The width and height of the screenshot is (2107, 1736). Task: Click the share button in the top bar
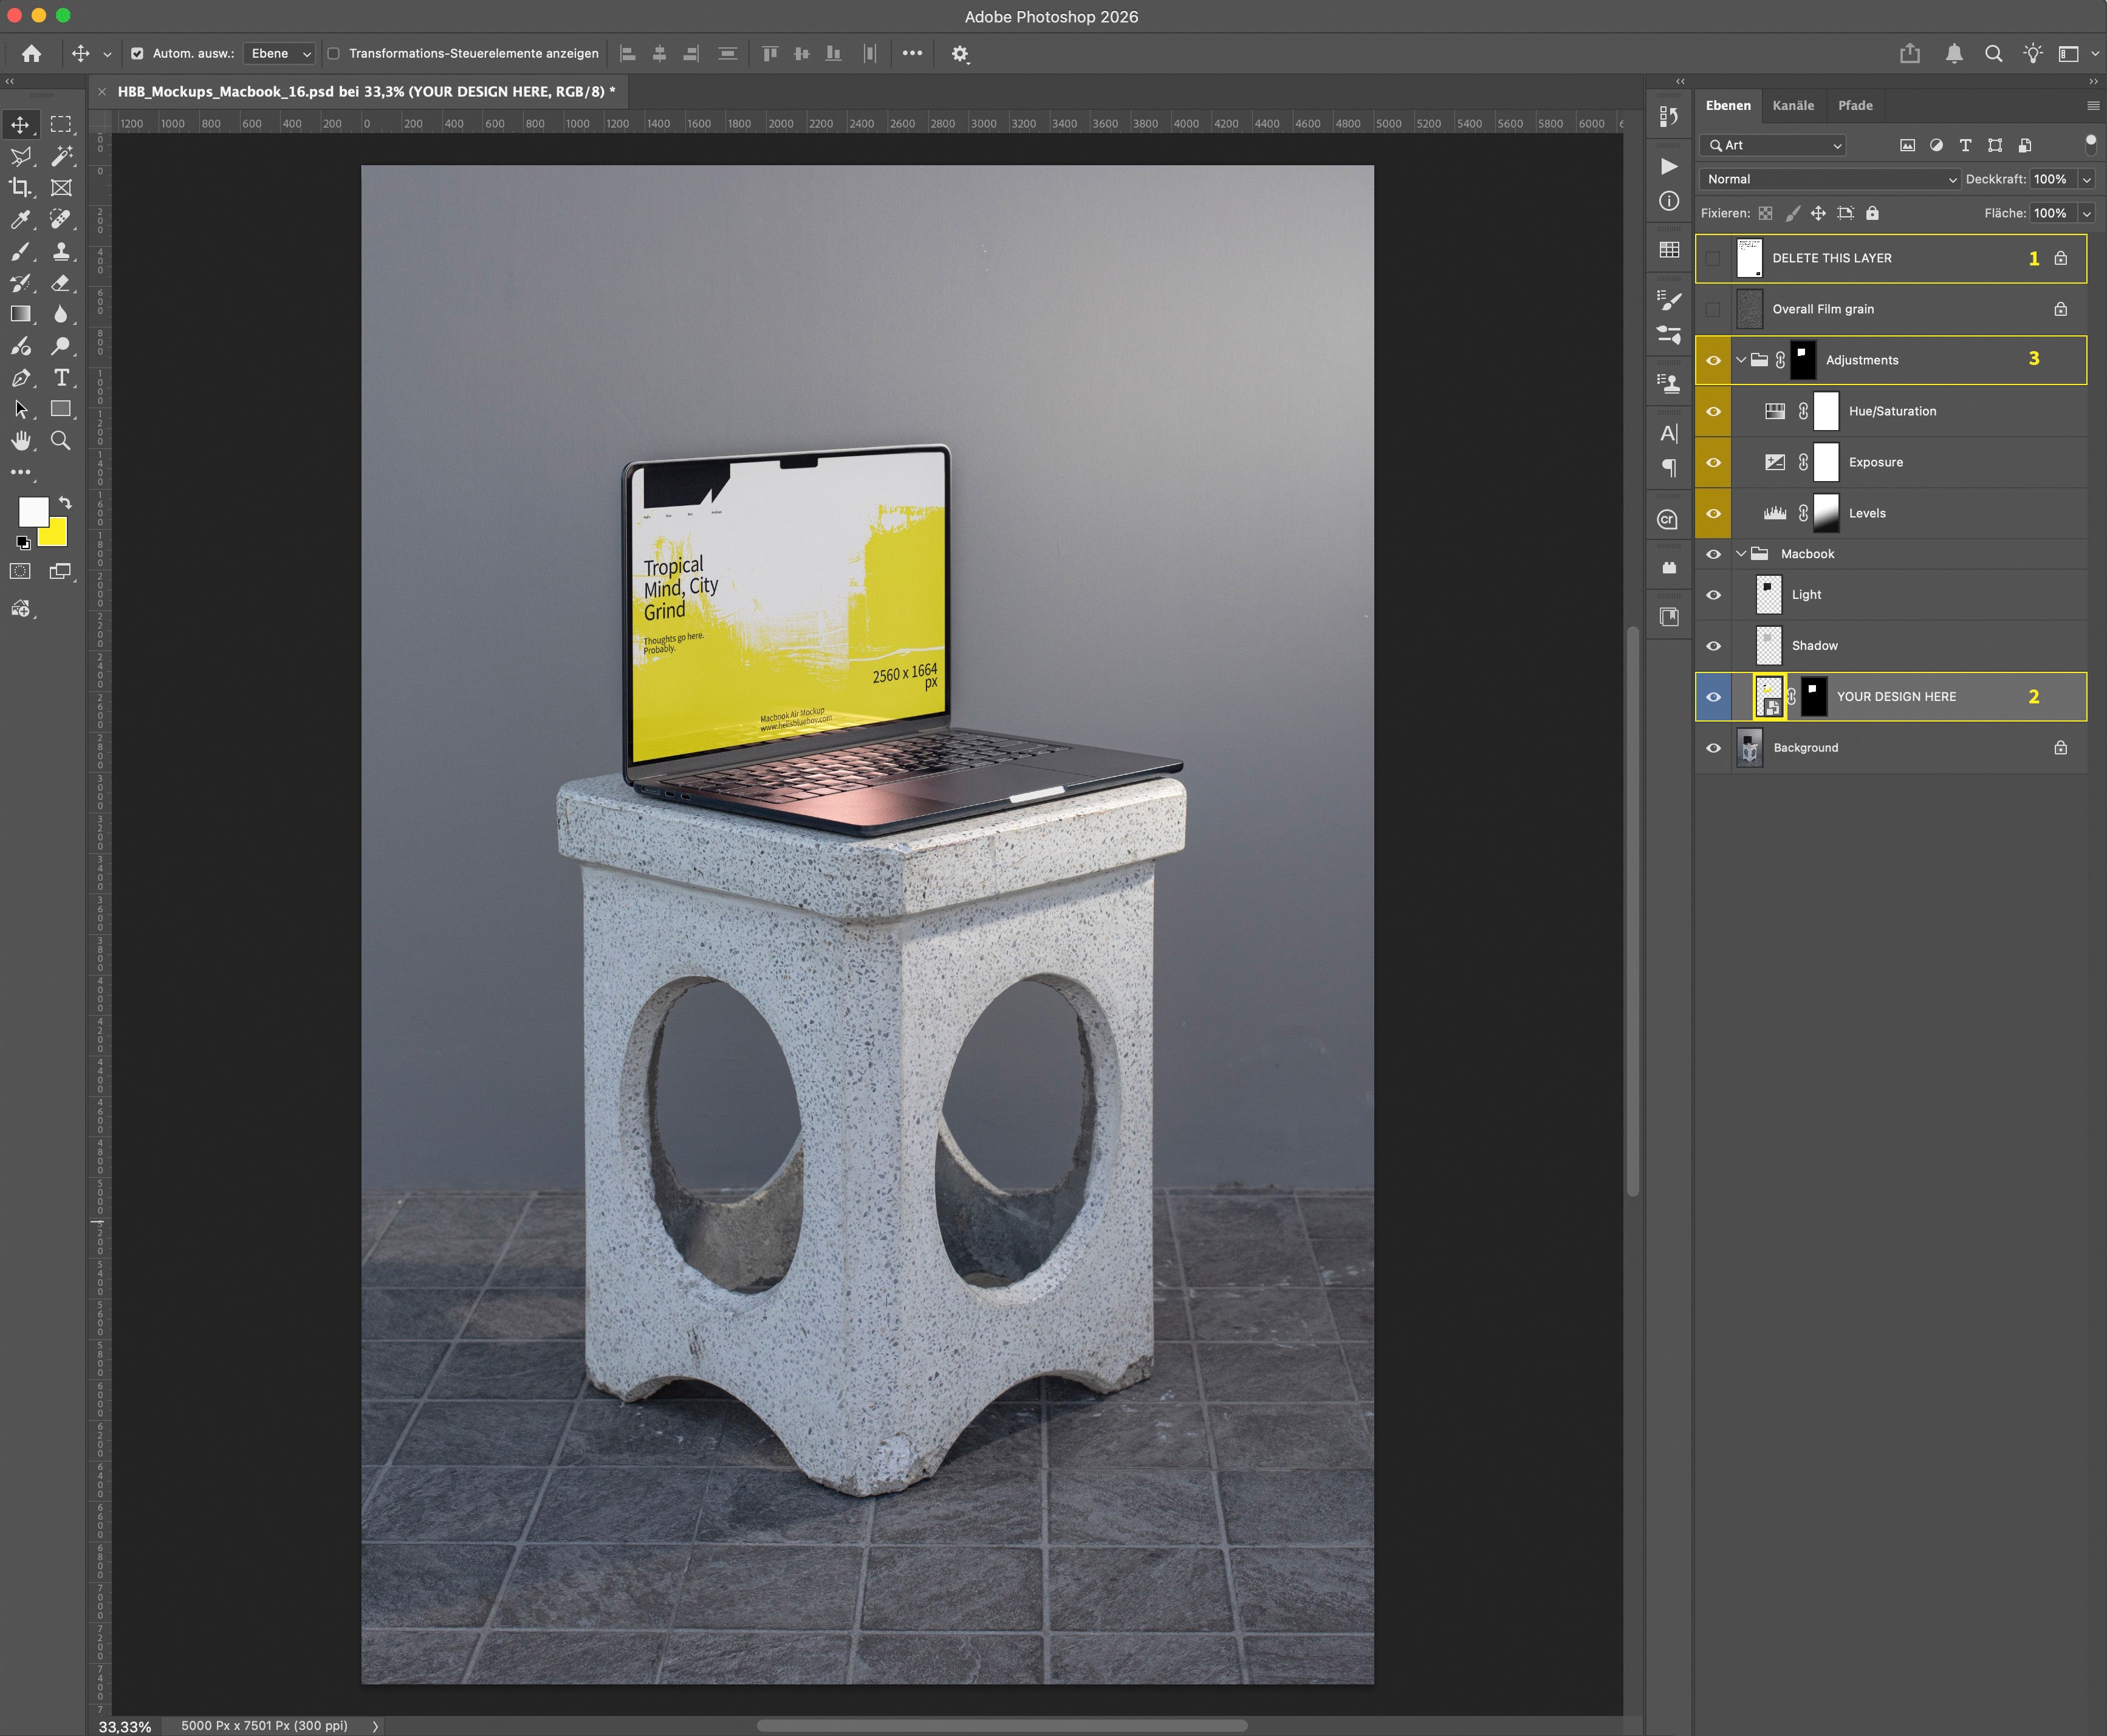tap(1911, 53)
